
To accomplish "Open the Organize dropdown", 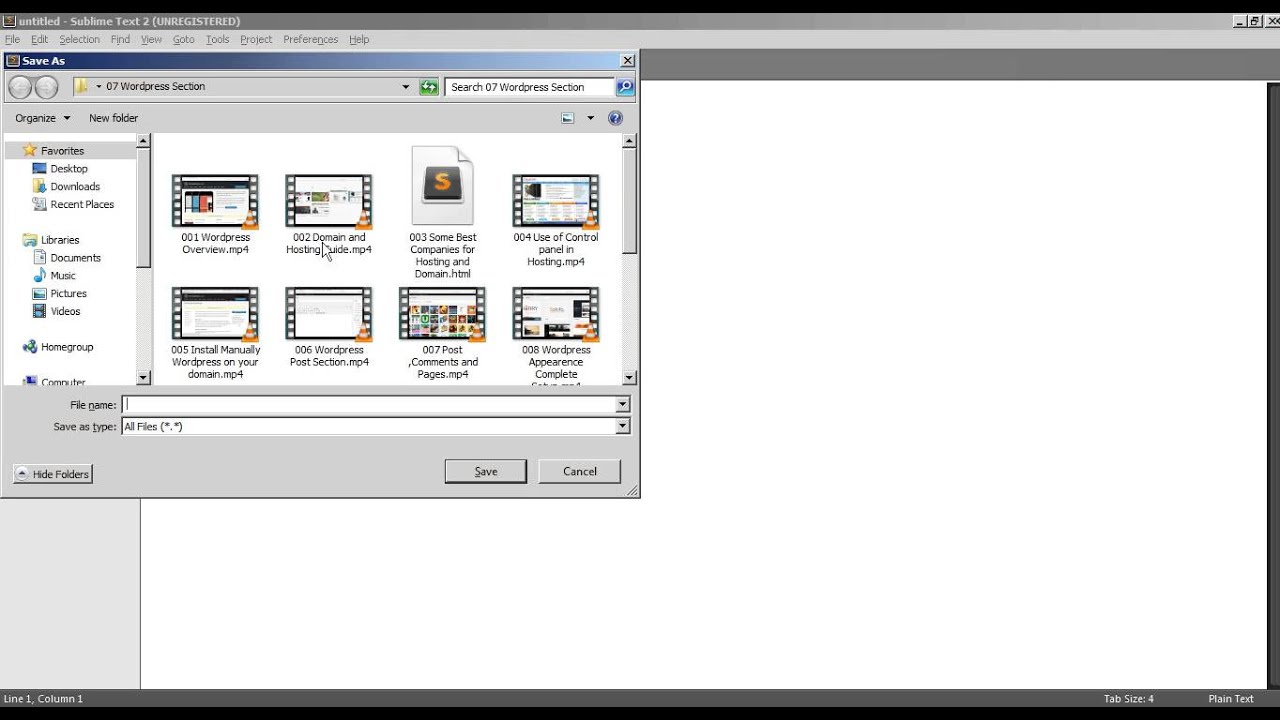I will pos(43,118).
